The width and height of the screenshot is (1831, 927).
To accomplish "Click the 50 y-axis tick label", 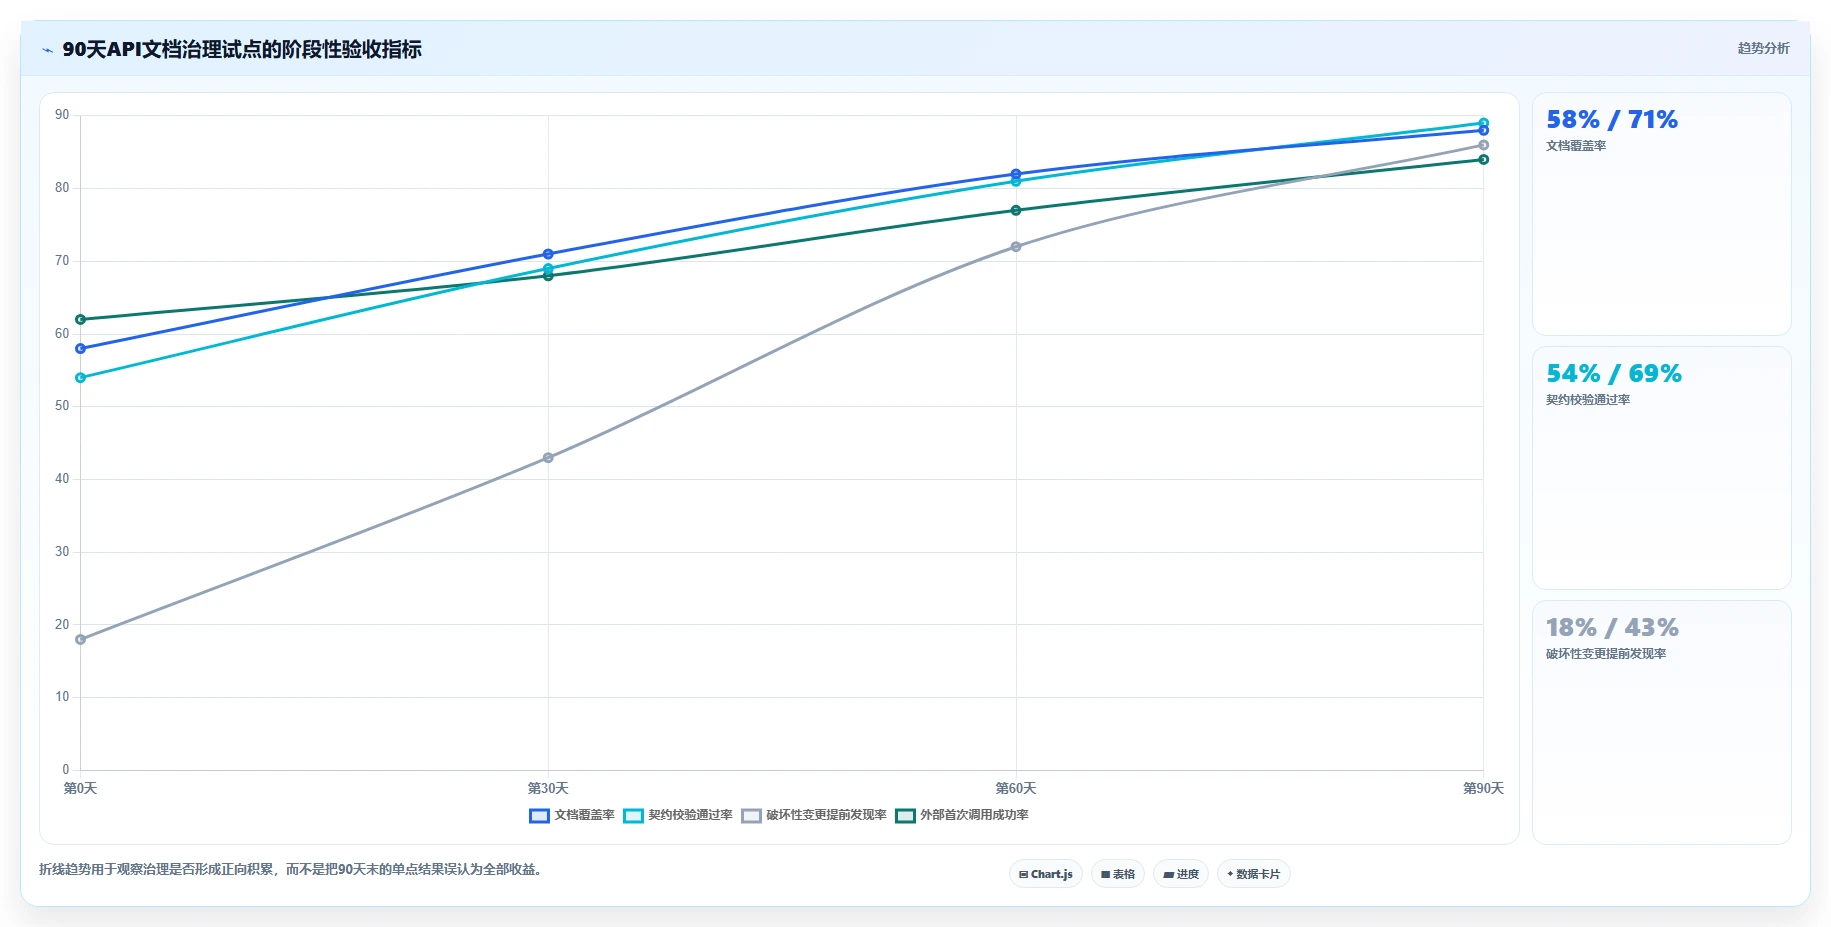I will click(x=62, y=406).
